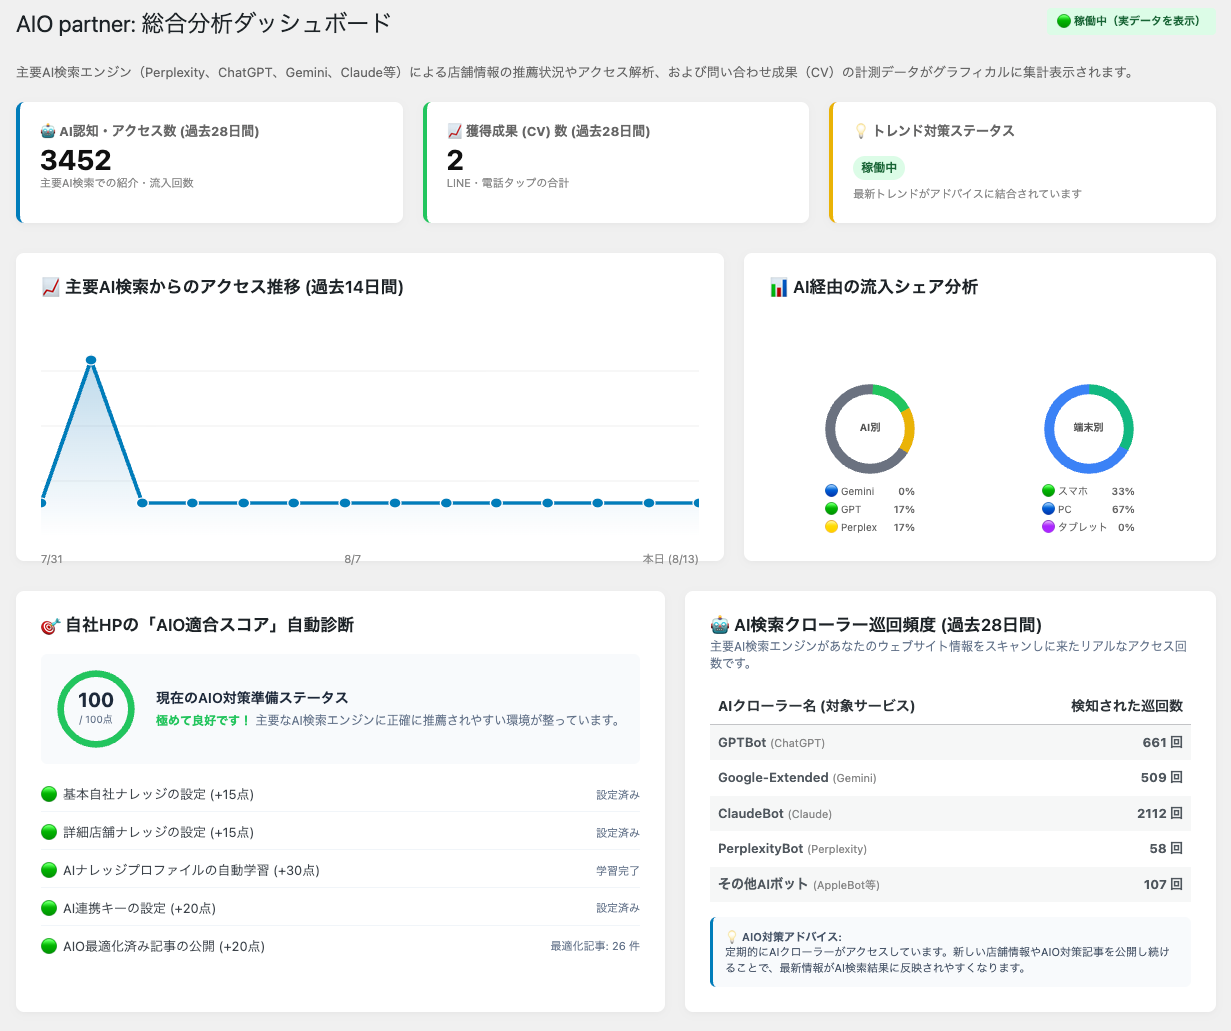The image size is (1231, 1031).
Task: Click green status dot for AI連携キーの設定
Action: click(49, 908)
